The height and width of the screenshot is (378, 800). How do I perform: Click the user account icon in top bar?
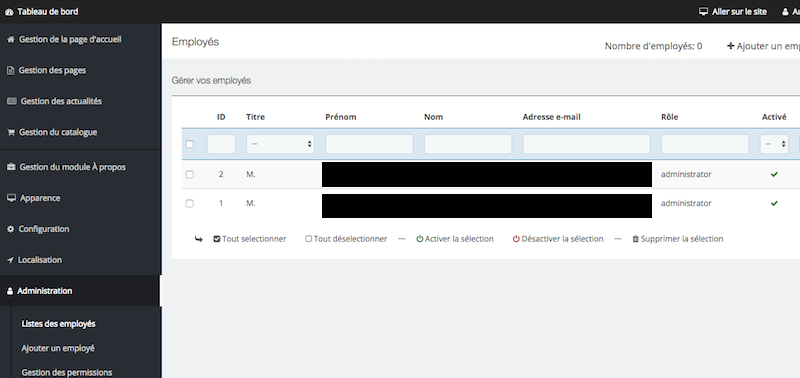click(x=785, y=12)
